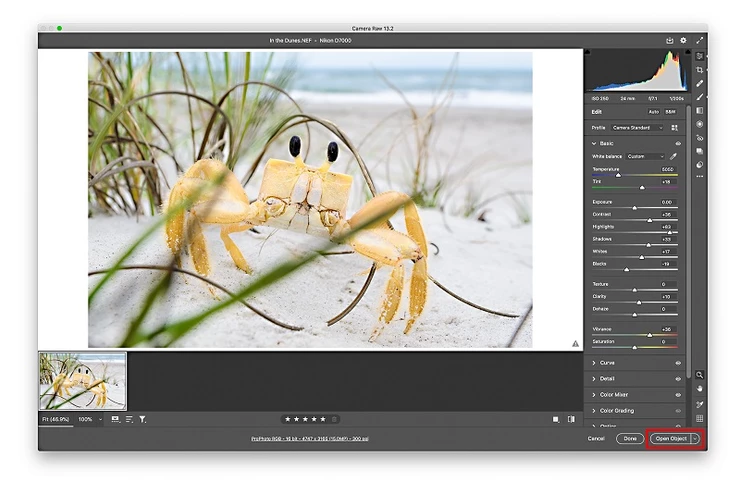Open the arrow next to Open Object
Viewport: 740px width, 482px height.
(x=695, y=438)
